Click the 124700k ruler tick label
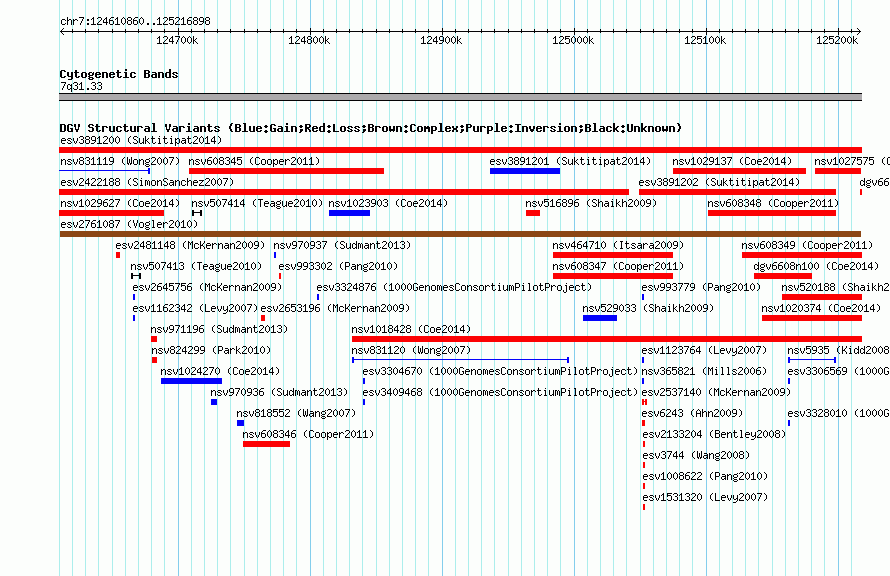890x576 pixels. 177,40
